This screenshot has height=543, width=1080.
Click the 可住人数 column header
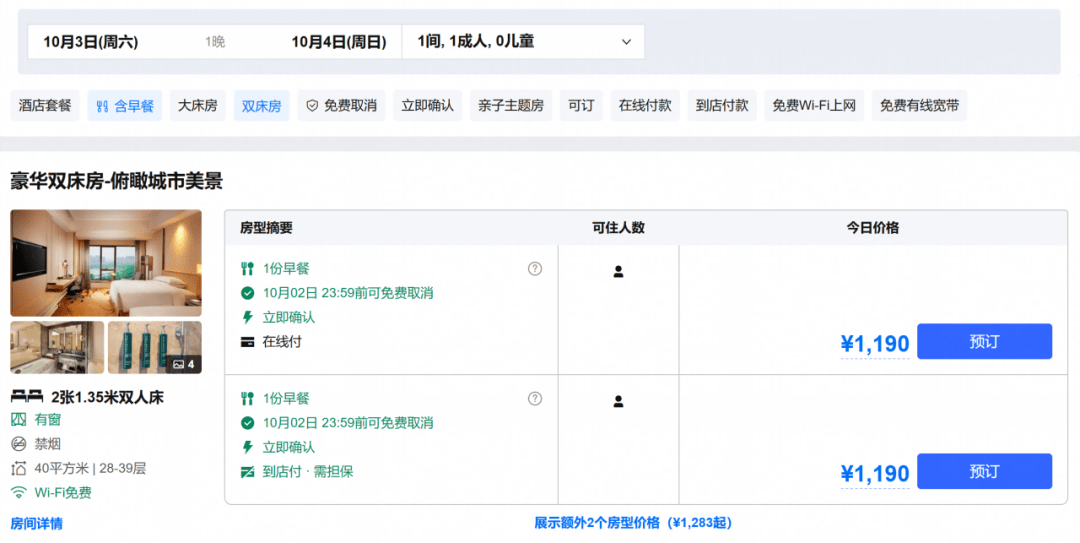[619, 228]
